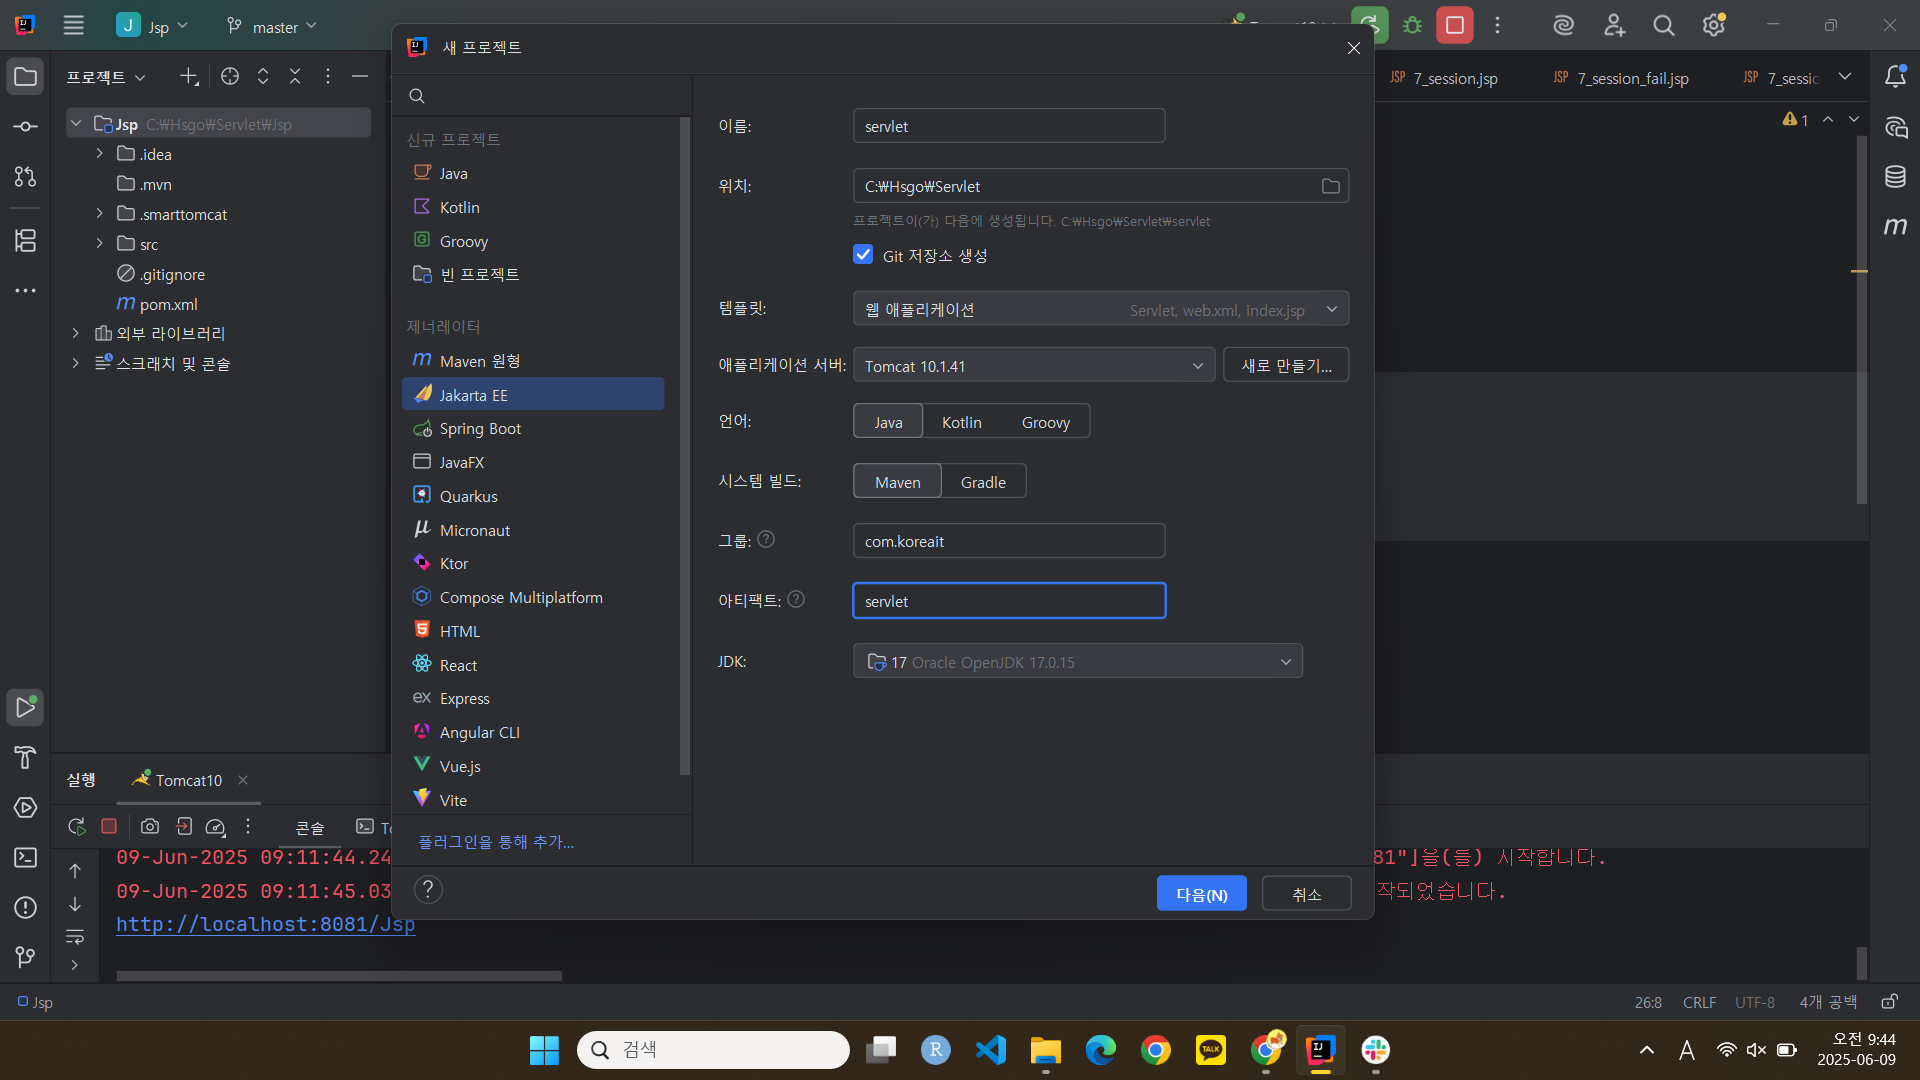Viewport: 1920px width, 1080px height.
Task: Open the Database tool window icon
Action: point(1895,177)
